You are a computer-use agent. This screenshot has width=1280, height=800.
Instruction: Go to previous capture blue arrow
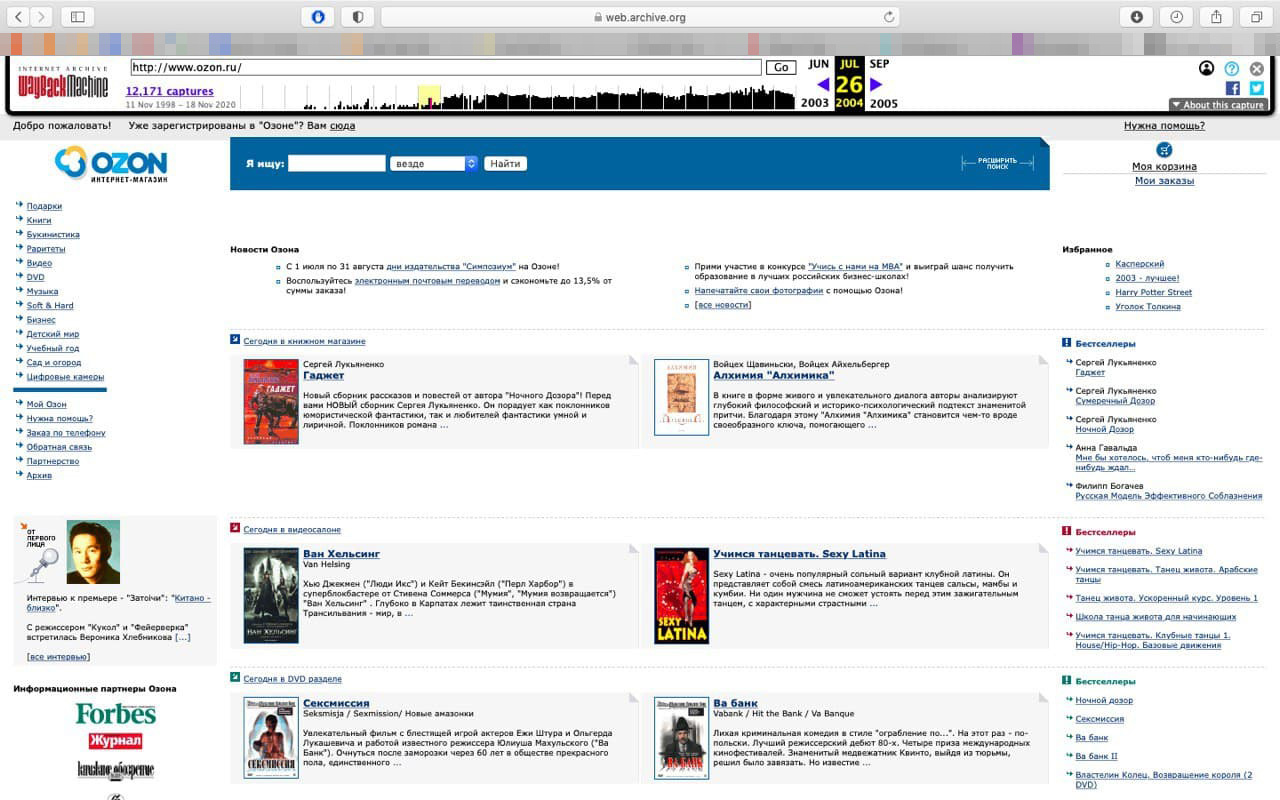click(x=823, y=84)
